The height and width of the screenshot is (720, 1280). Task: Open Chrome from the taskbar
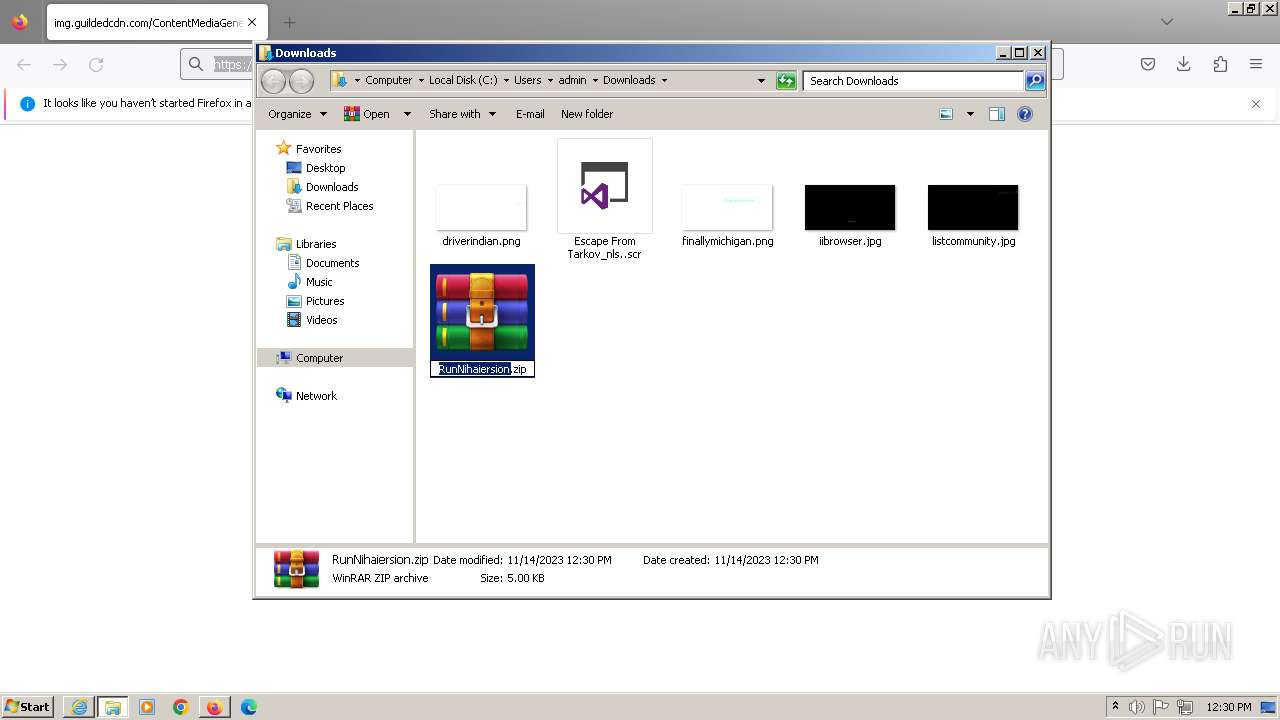coord(181,707)
